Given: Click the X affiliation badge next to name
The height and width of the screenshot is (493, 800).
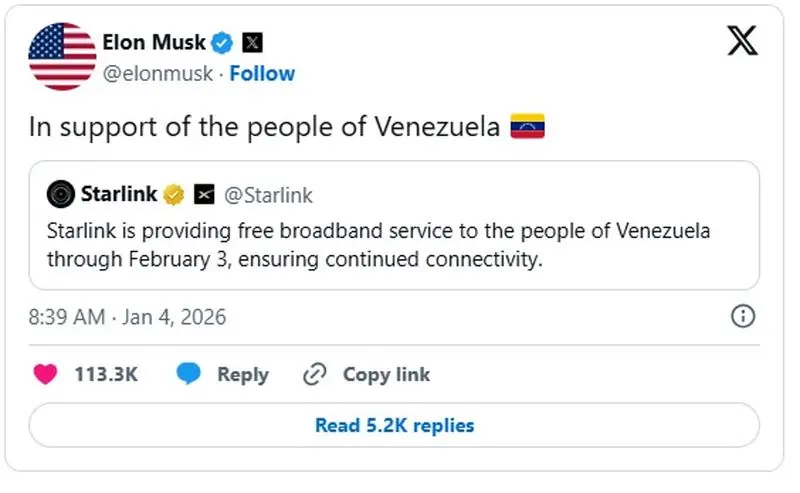Looking at the screenshot, I should click(x=253, y=43).
